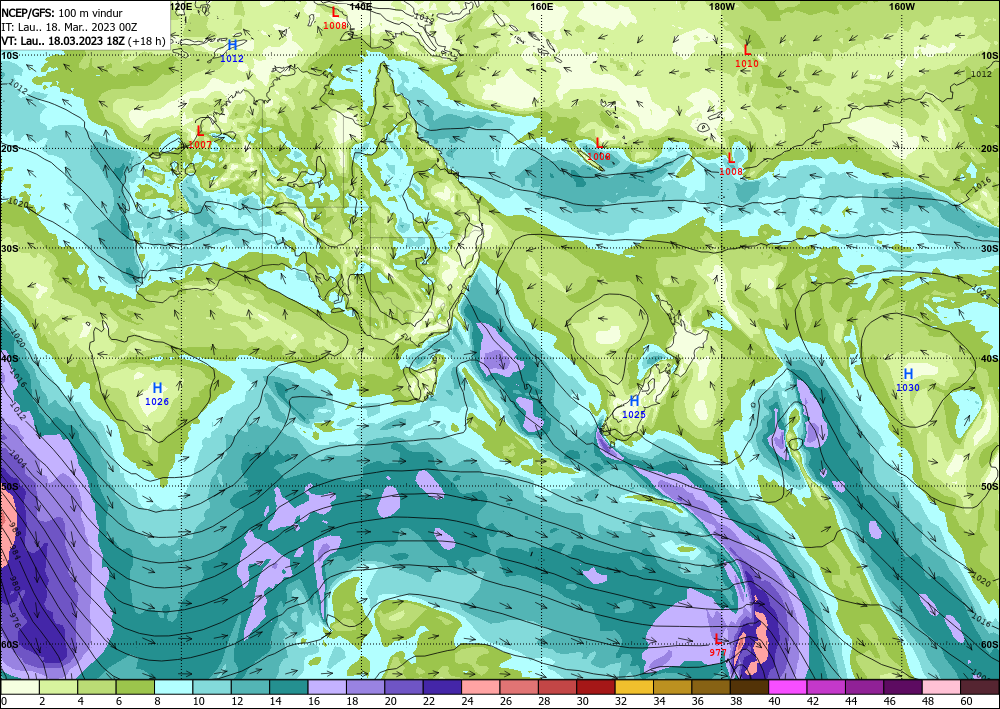Select the L 1006 low-pressure marker
The height and width of the screenshot is (709, 1000).
598,149
